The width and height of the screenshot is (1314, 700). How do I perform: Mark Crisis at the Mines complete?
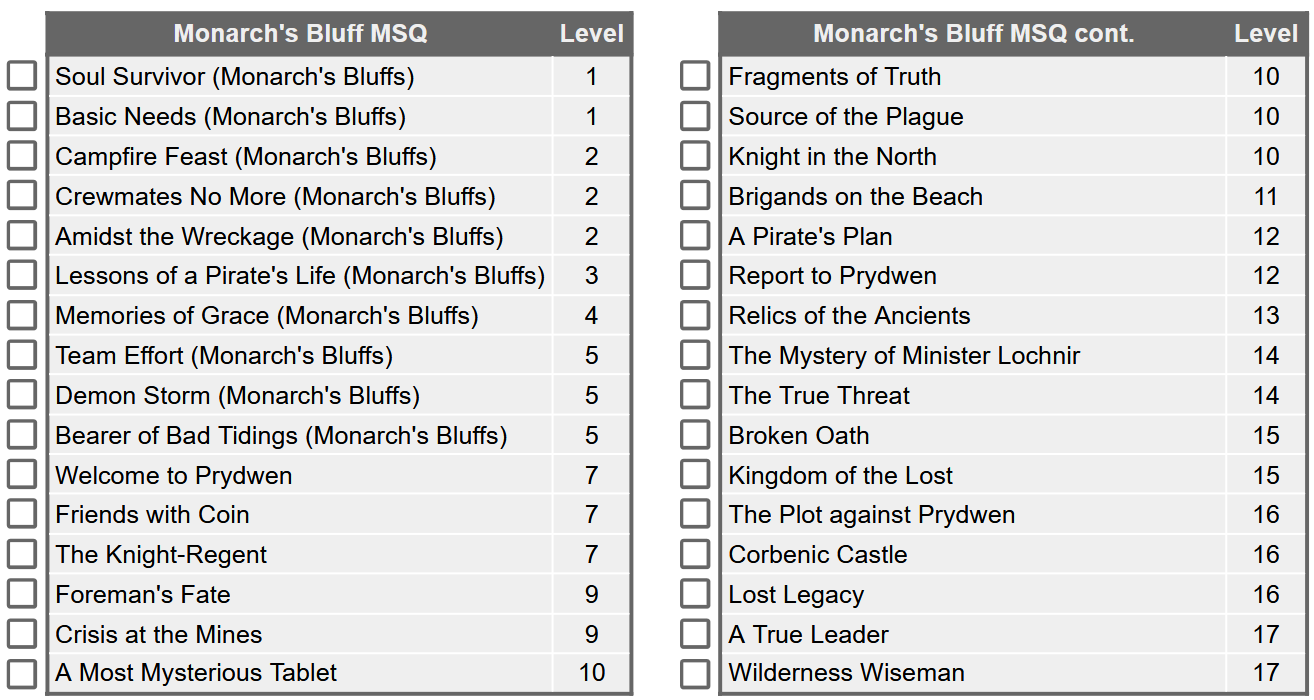(x=21, y=633)
